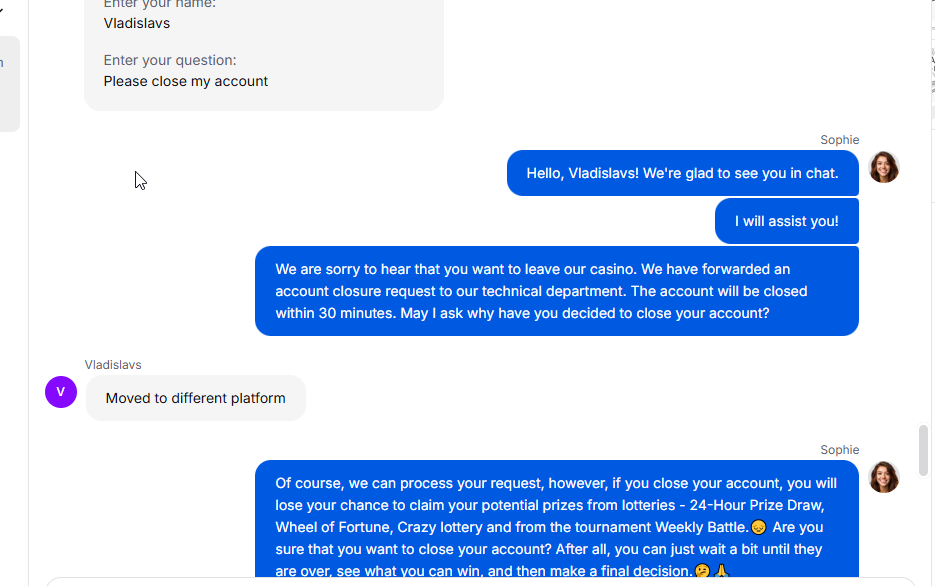Click Sophie's avatar beside the greeting message
Image resolution: width=935 pixels, height=586 pixels.
pyautogui.click(x=884, y=168)
